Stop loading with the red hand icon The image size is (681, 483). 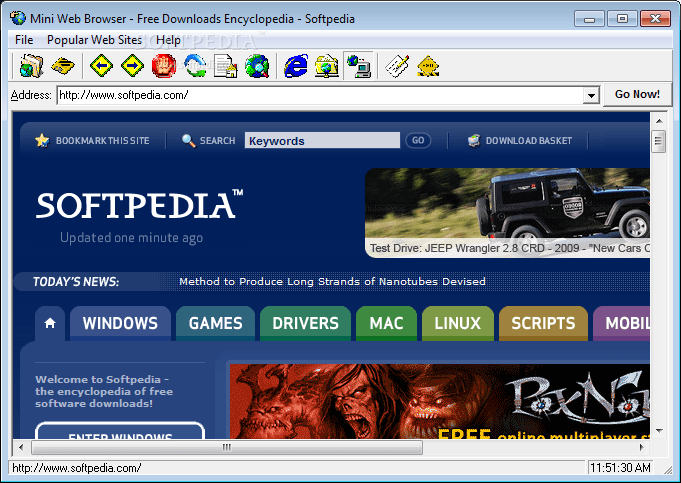(164, 66)
